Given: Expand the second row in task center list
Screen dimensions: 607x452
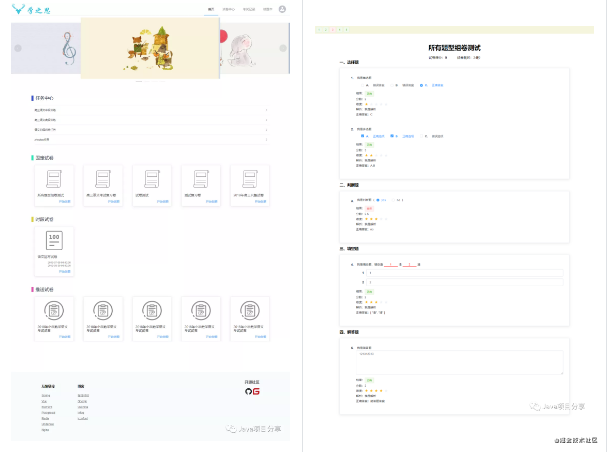Looking at the screenshot, I should 151,120.
